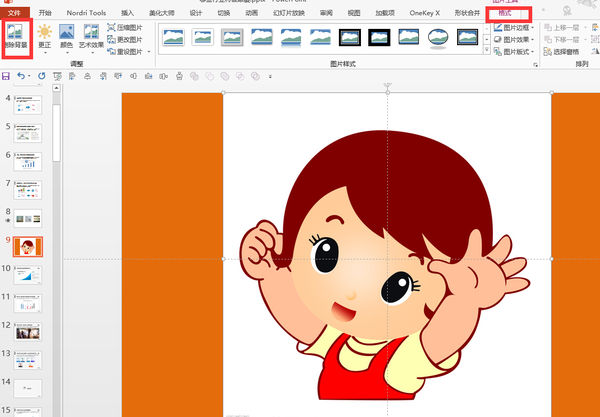Open the File (文件) tab

(x=14, y=13)
